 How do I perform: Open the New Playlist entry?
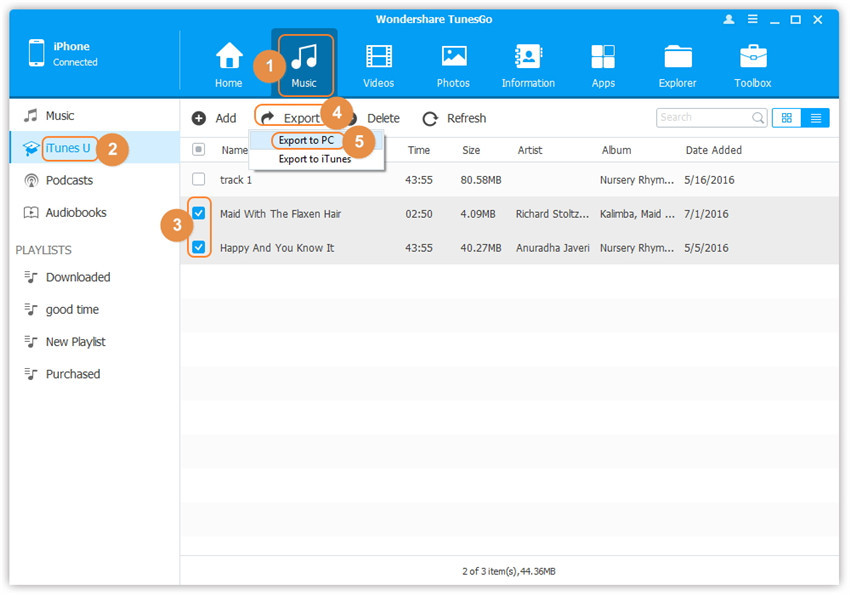(94, 342)
